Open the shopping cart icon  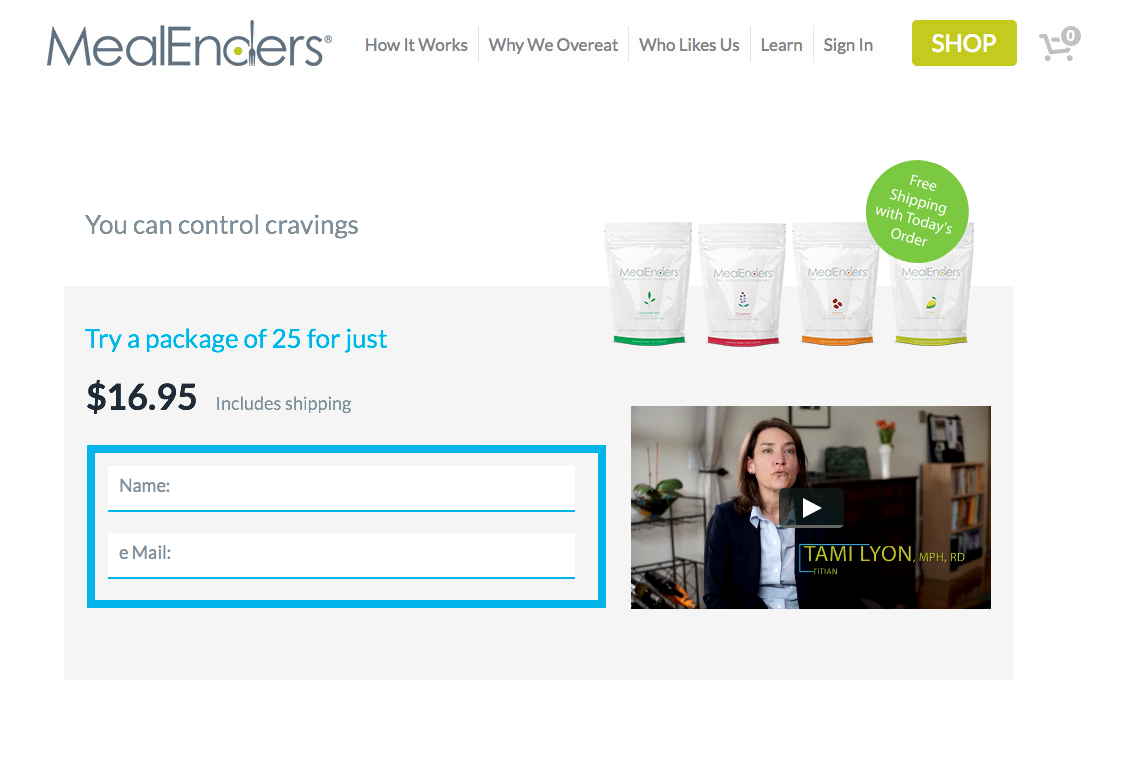coord(1059,45)
